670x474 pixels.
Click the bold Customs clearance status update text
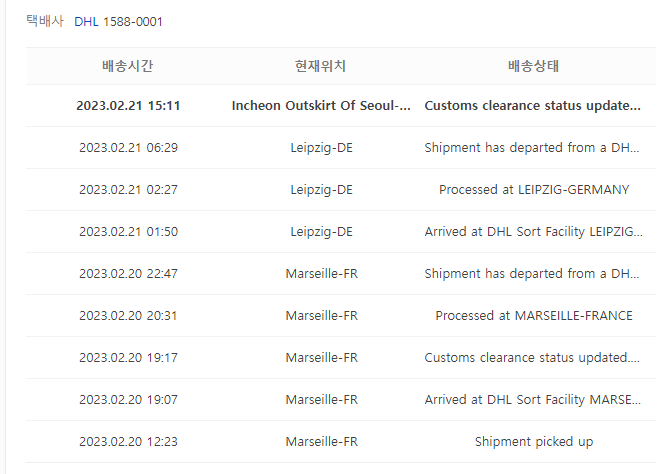[532, 106]
